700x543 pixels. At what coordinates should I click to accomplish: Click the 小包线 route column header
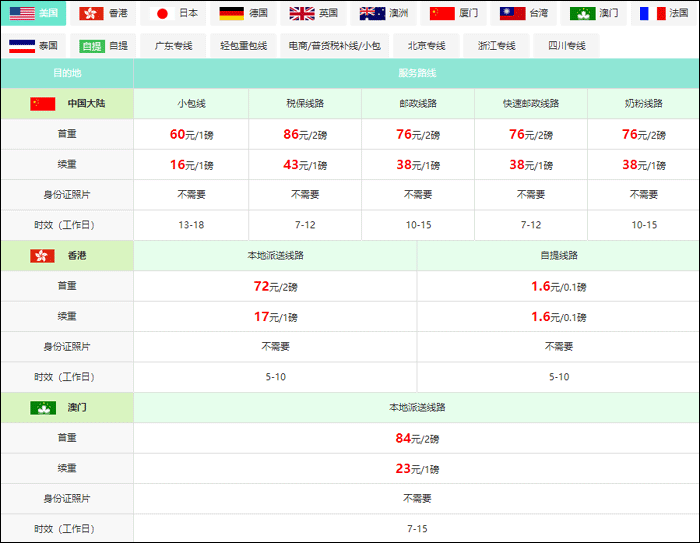pos(191,104)
